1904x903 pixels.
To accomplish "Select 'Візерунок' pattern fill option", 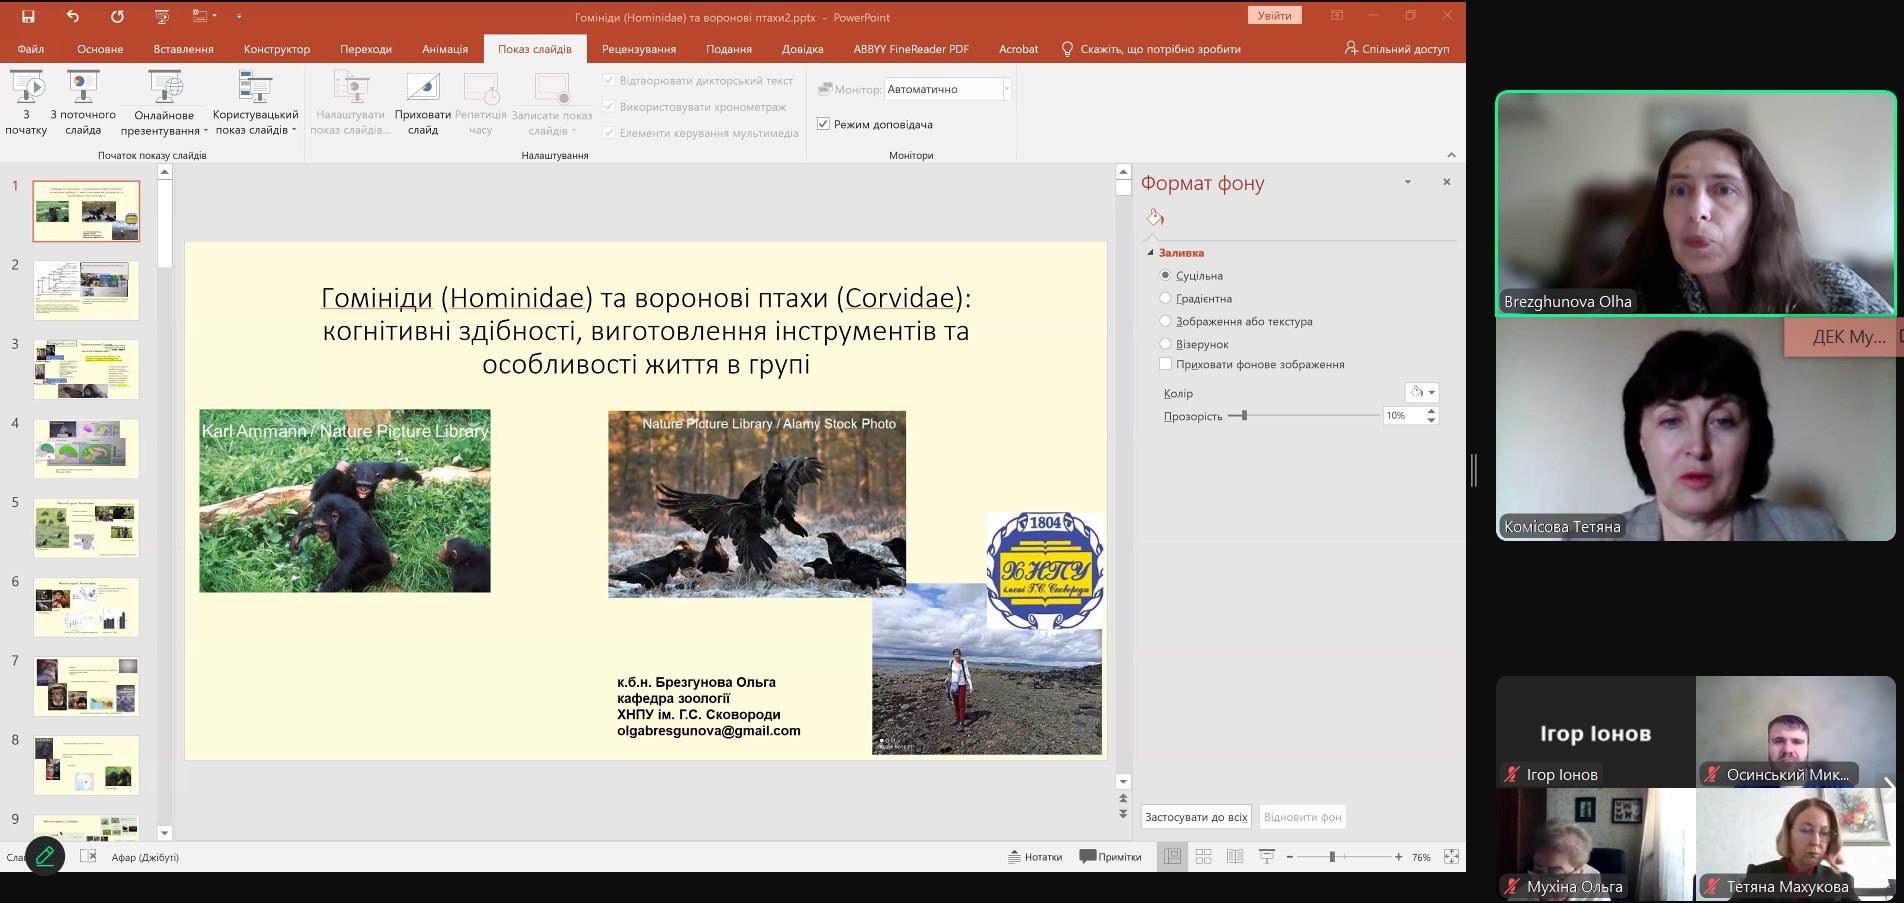I will pos(1165,344).
